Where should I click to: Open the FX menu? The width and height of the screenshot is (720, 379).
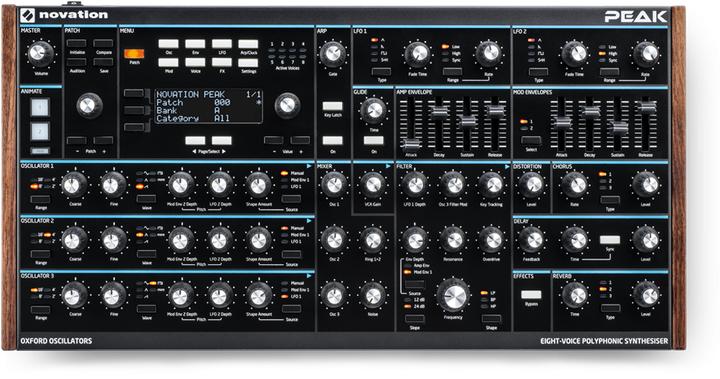tap(222, 62)
